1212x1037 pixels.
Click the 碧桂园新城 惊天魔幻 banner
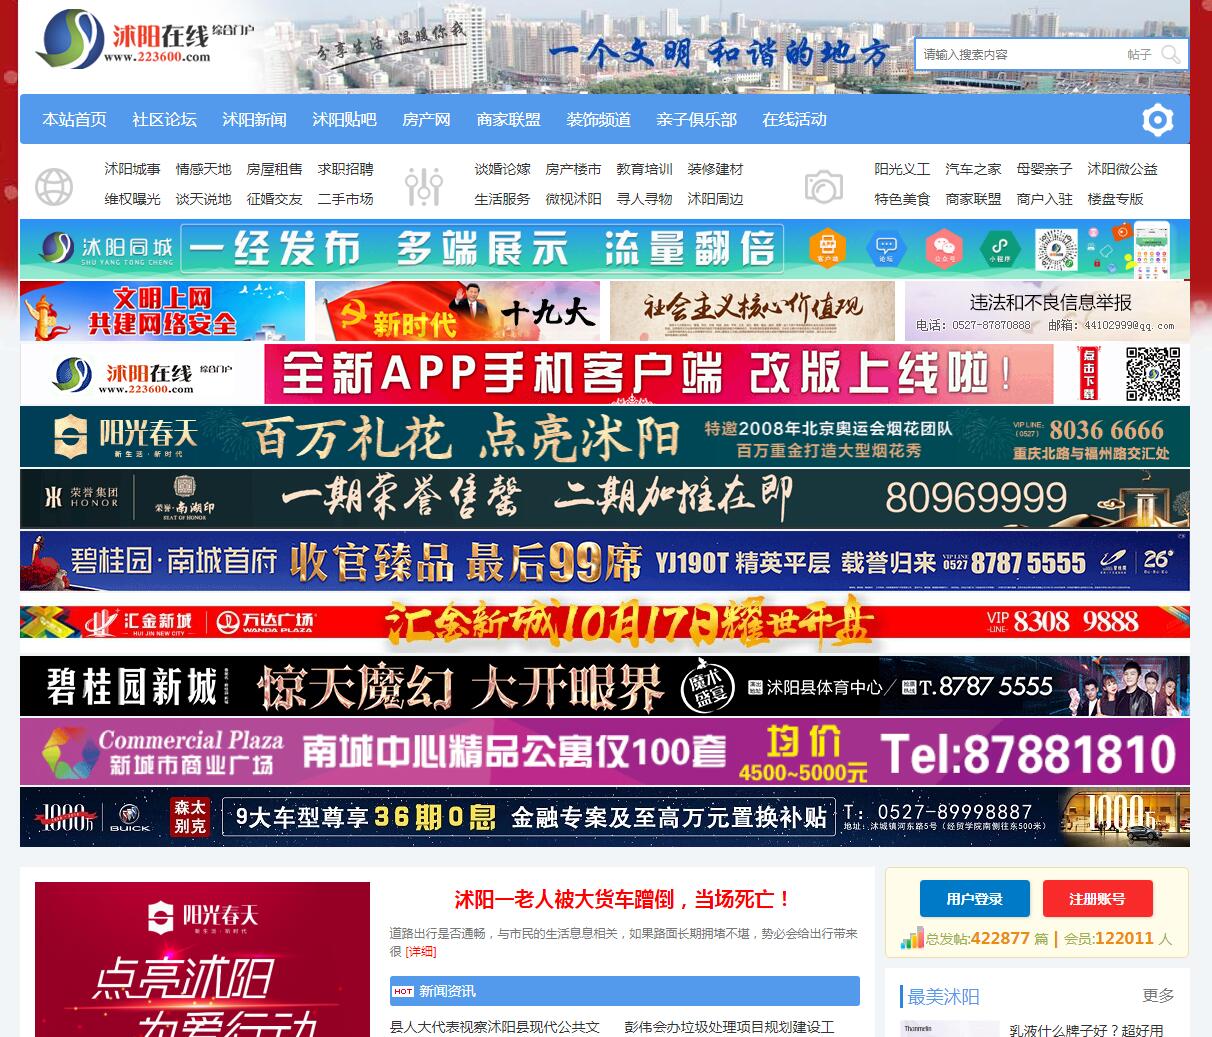[605, 686]
